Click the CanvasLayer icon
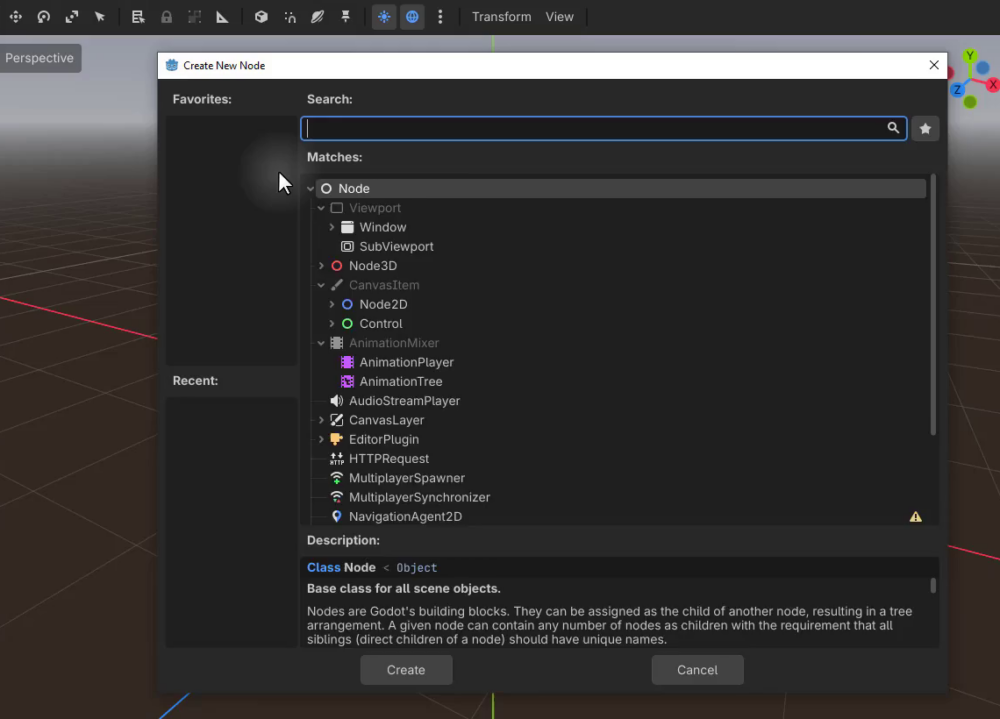 coord(337,420)
